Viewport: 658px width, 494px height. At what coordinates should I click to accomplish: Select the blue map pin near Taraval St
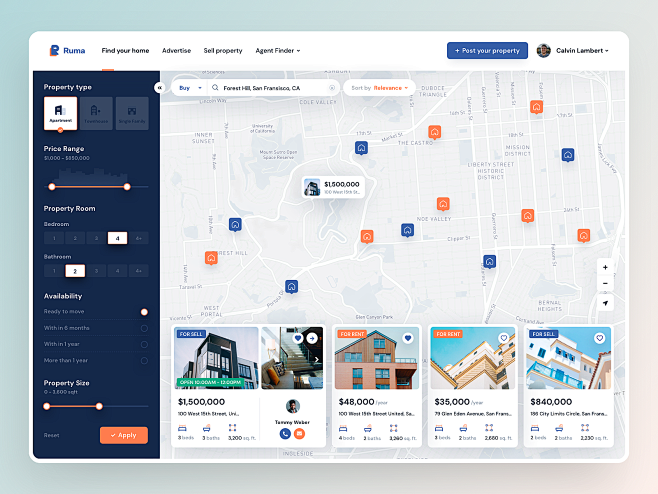pos(292,287)
